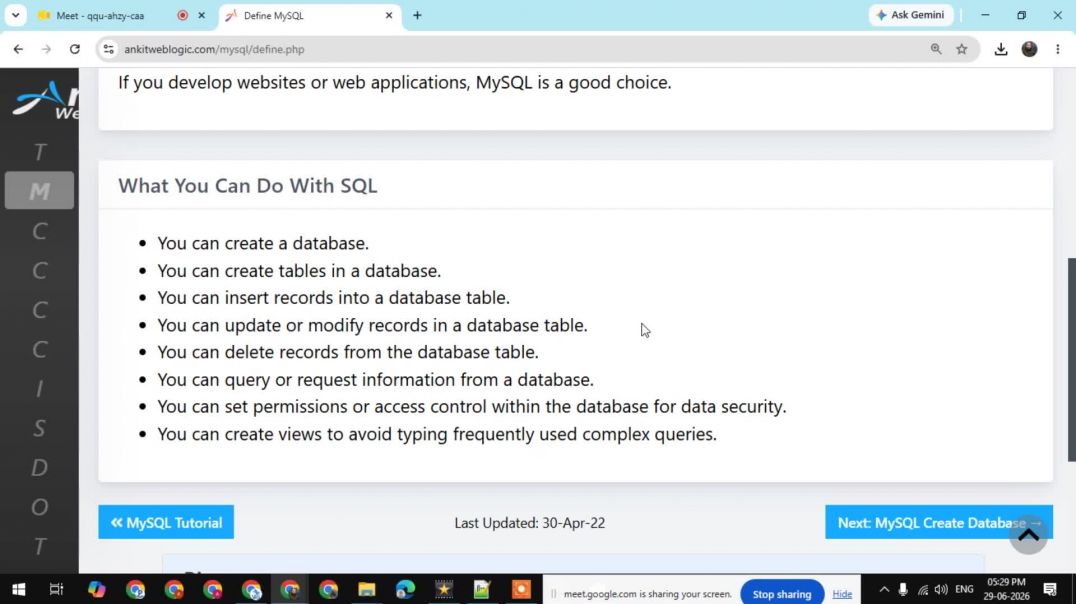The height and width of the screenshot is (604, 1076).
Task: Reload the Define MySQL page
Action: tap(75, 49)
